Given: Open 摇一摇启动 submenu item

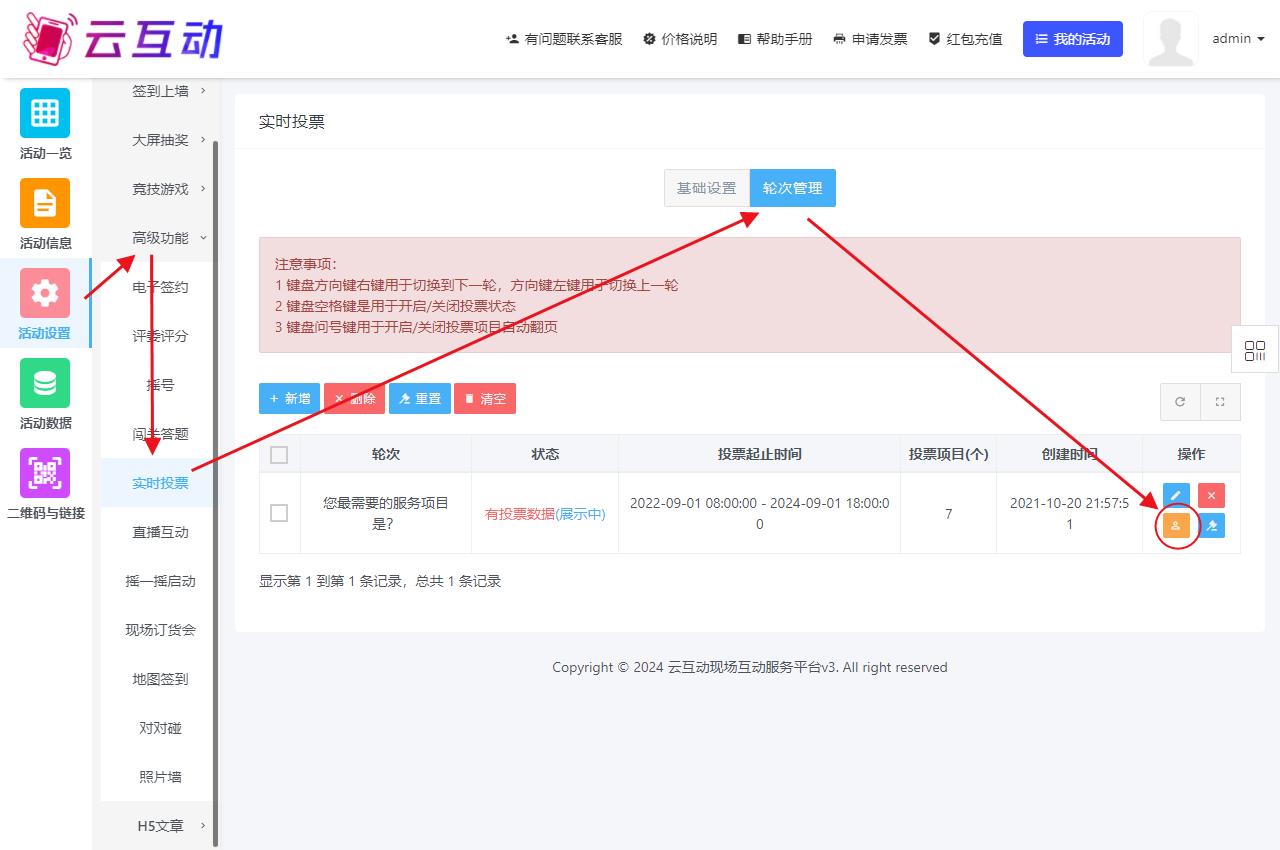Looking at the screenshot, I should click(x=160, y=581).
